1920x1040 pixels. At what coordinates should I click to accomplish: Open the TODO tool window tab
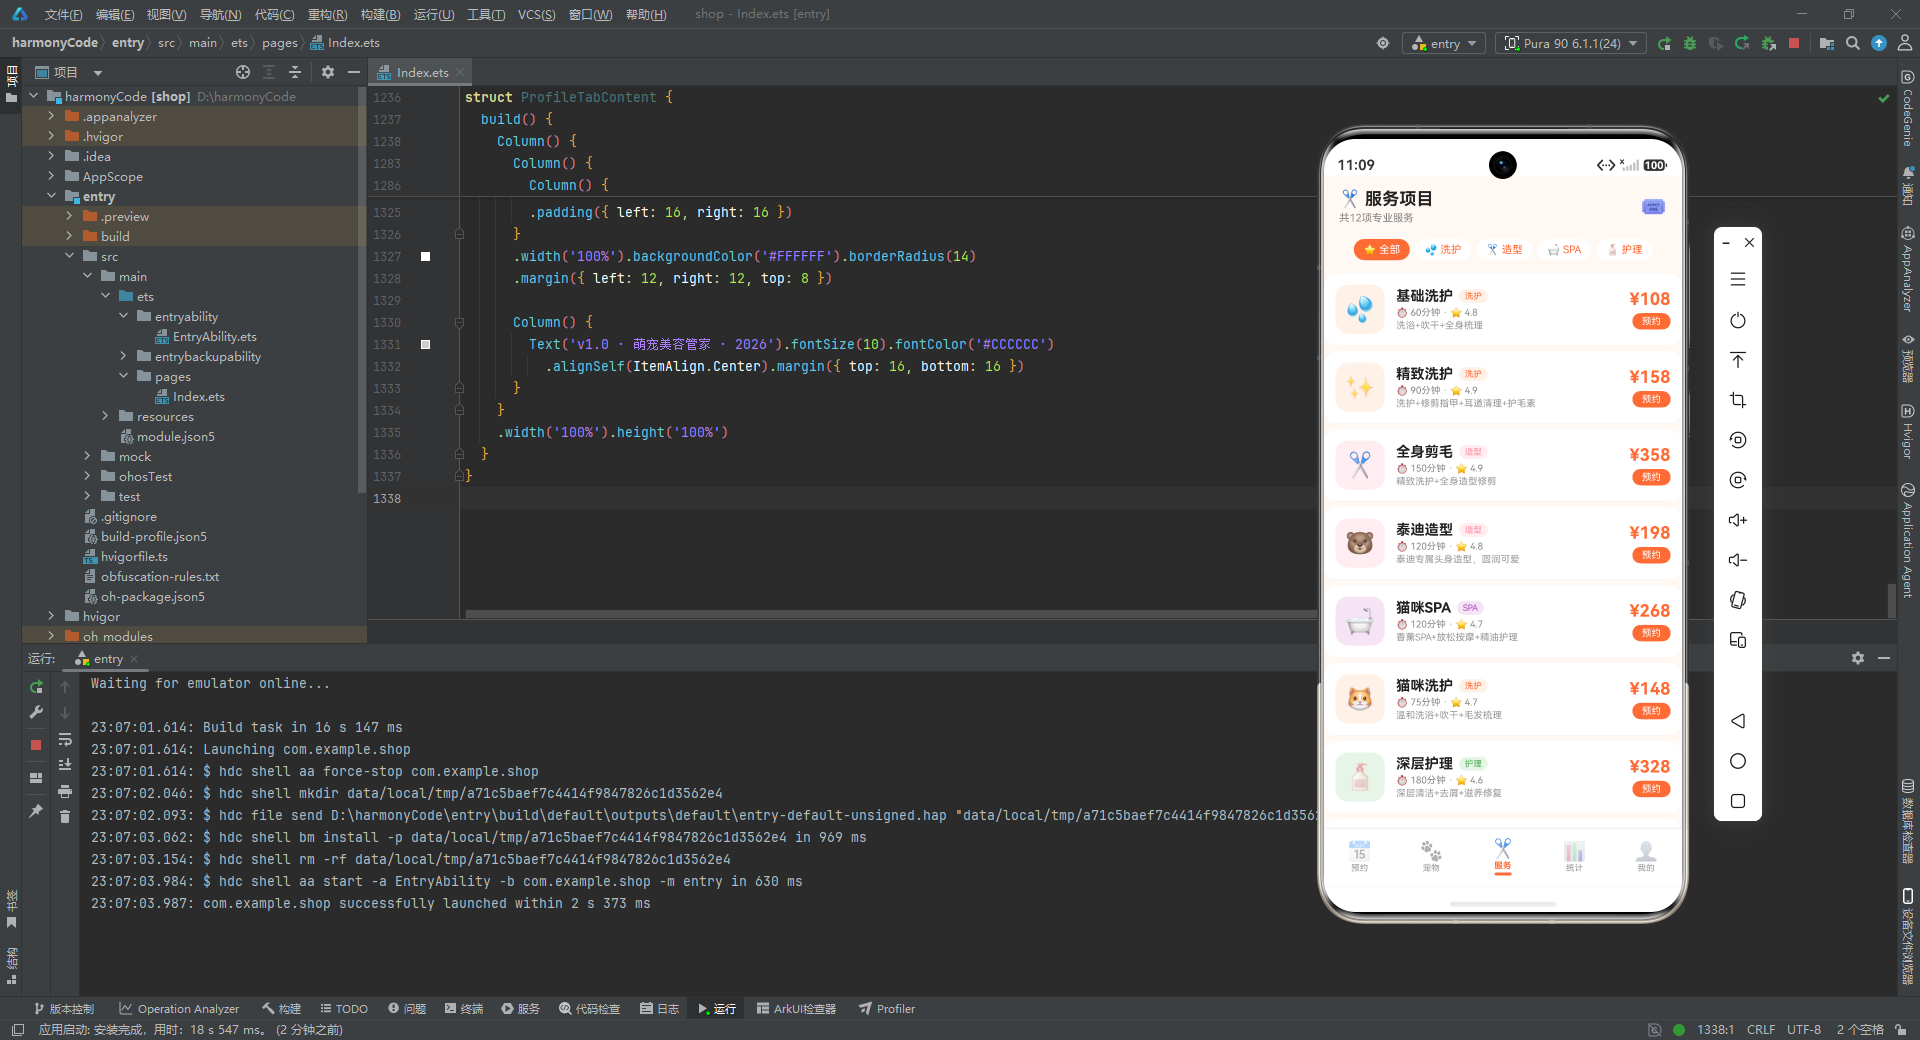tap(344, 1009)
